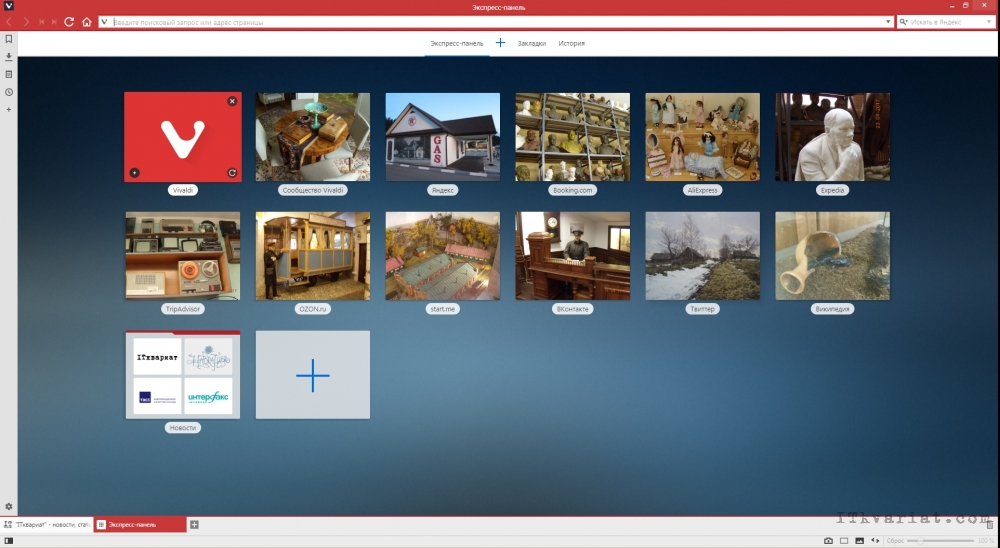Remove the Vivaldi speed dial via its X
This screenshot has height=548, width=1000.
coord(232,101)
